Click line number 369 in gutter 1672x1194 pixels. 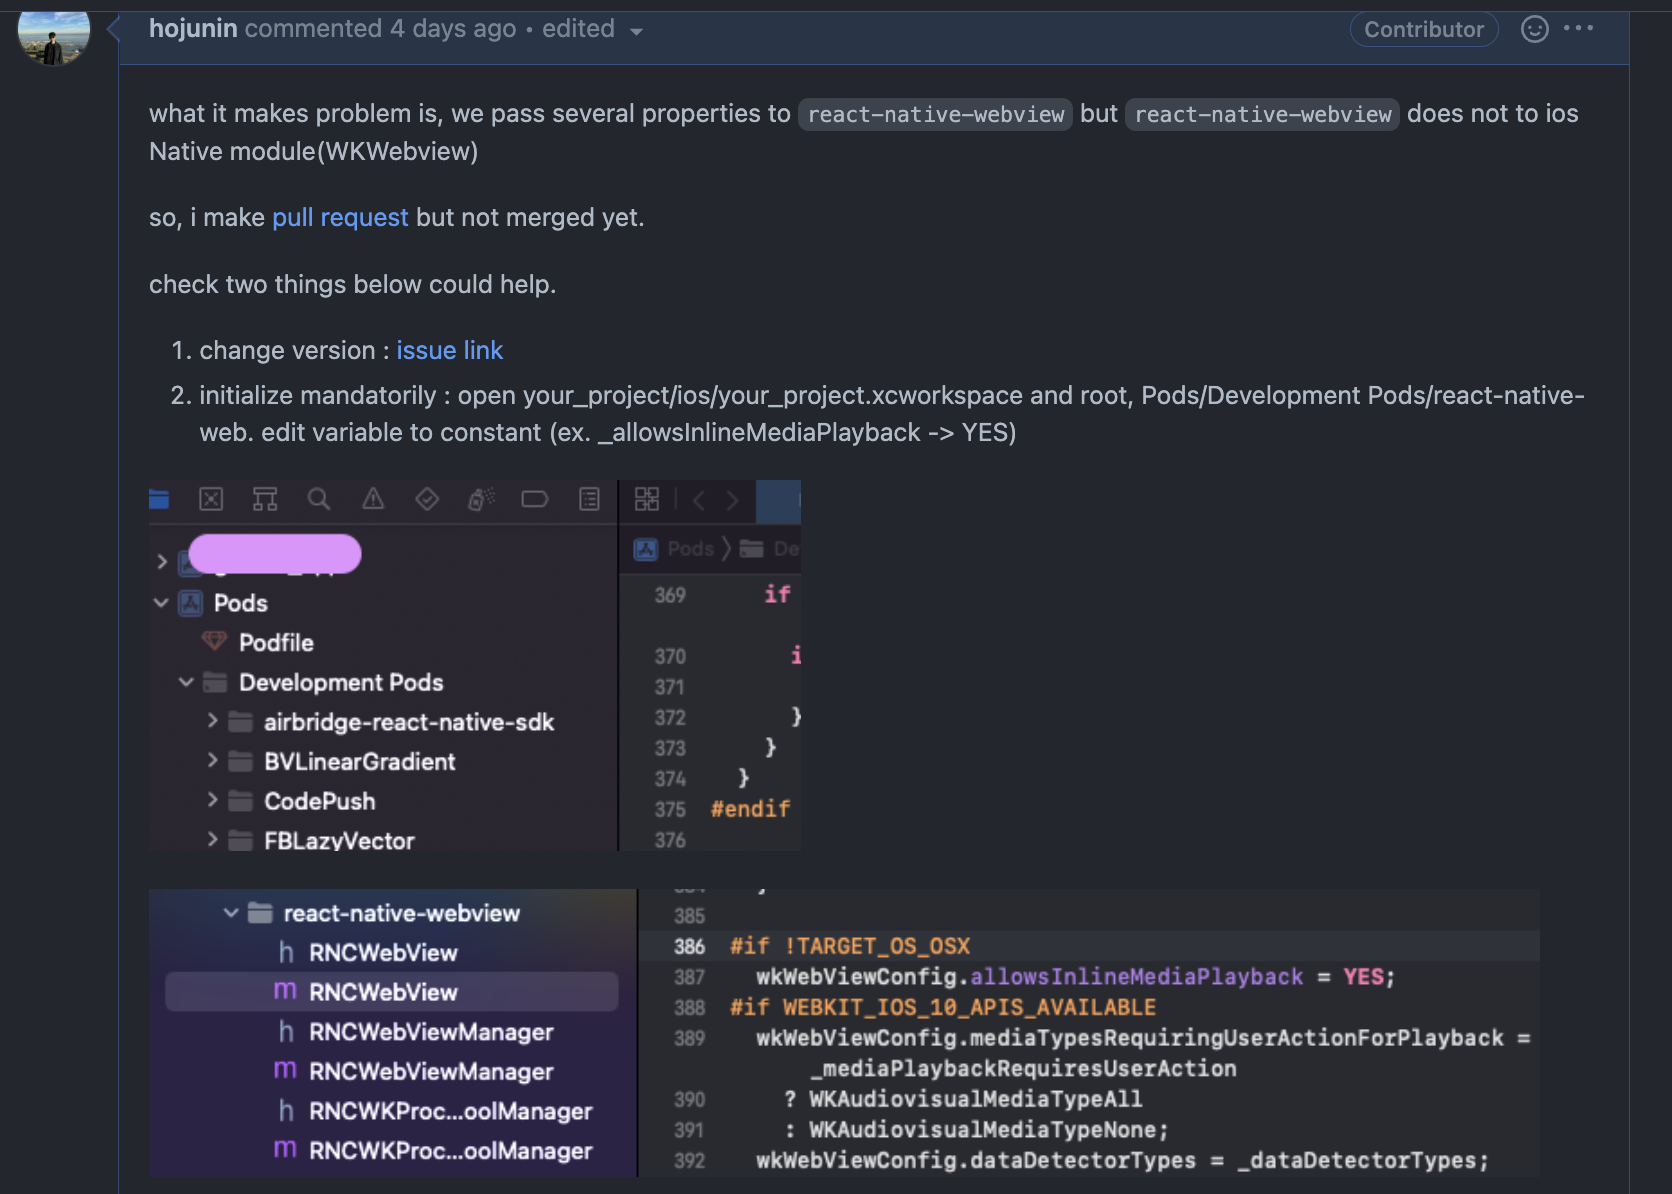pos(670,595)
